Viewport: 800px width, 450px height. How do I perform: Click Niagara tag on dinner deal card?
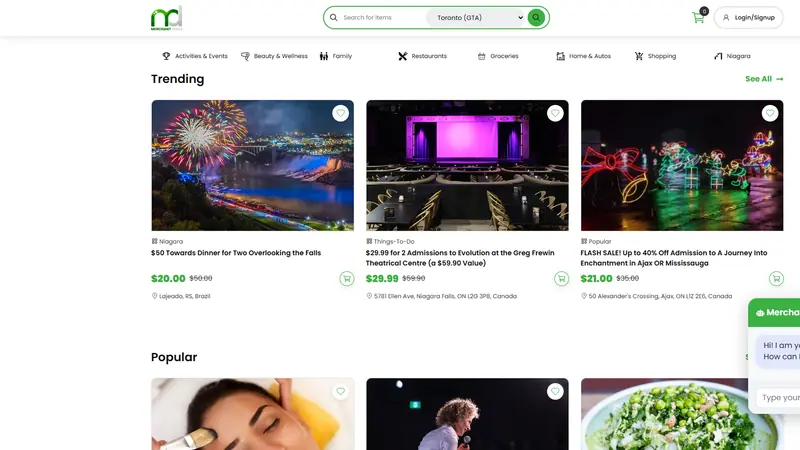(x=167, y=241)
